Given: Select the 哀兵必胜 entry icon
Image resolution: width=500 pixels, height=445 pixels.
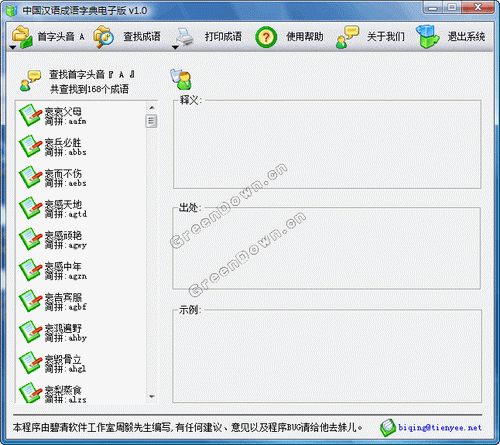Looking at the screenshot, I should coord(30,146).
